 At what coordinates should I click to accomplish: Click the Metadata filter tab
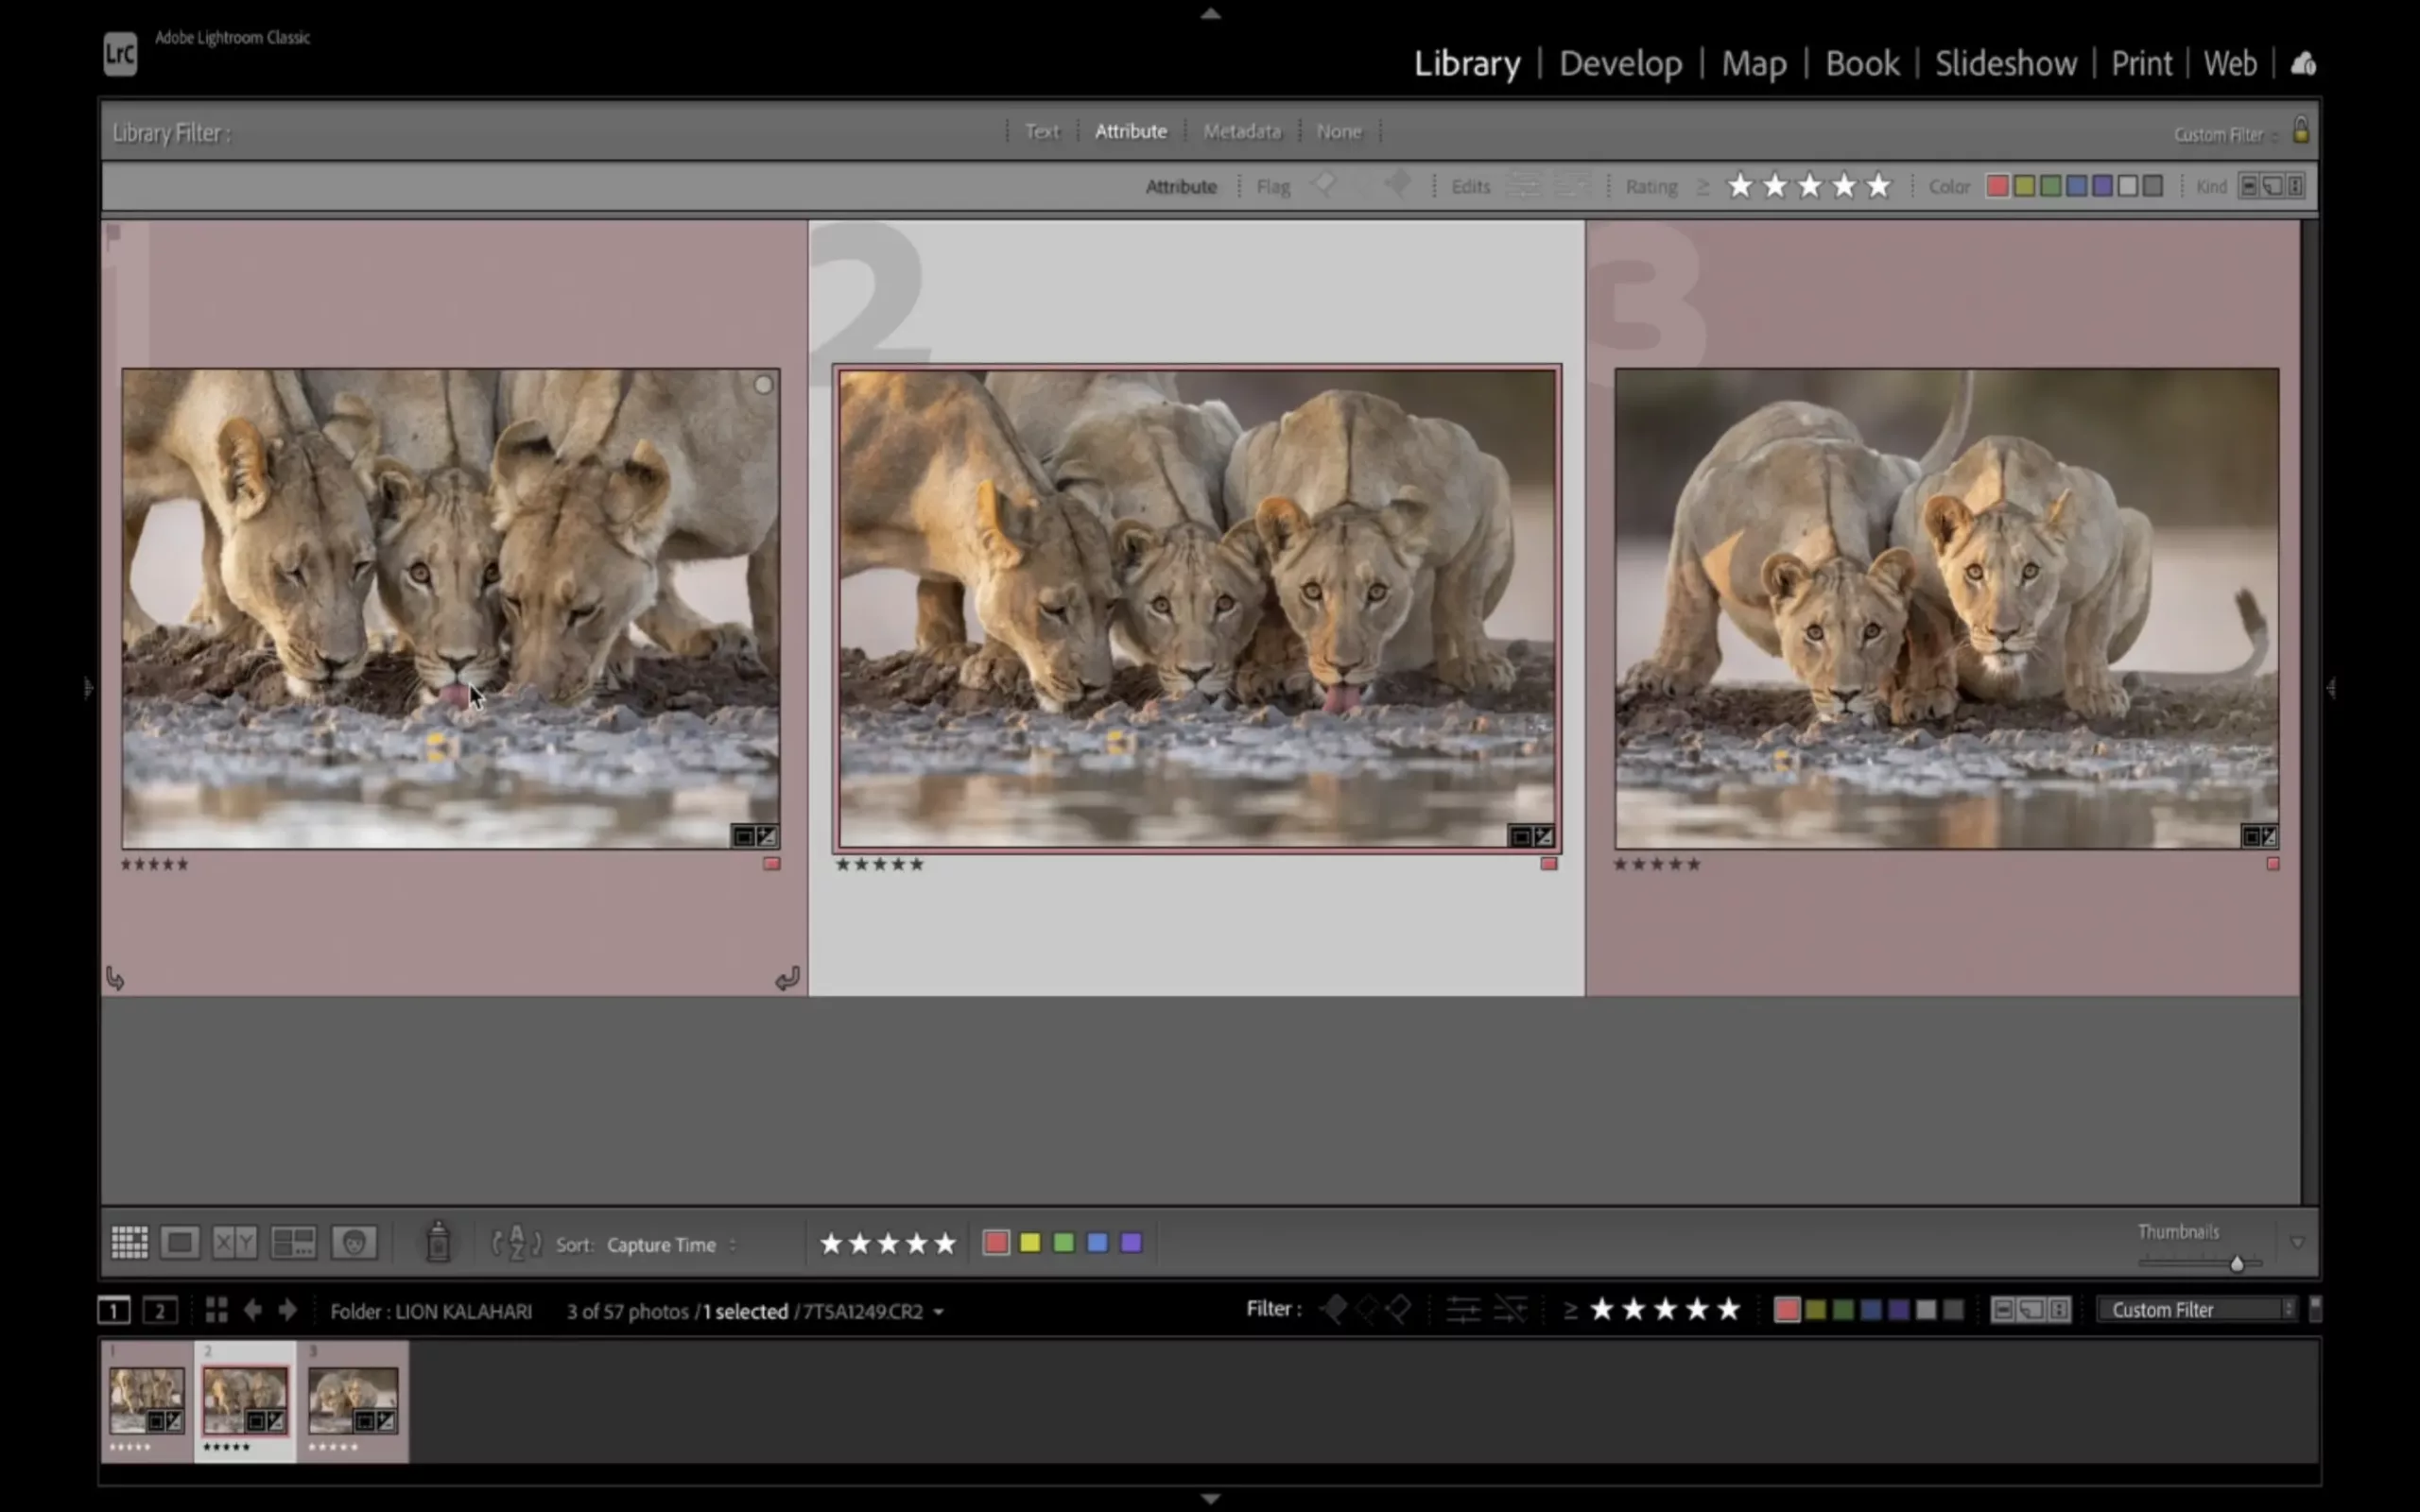[x=1242, y=130]
